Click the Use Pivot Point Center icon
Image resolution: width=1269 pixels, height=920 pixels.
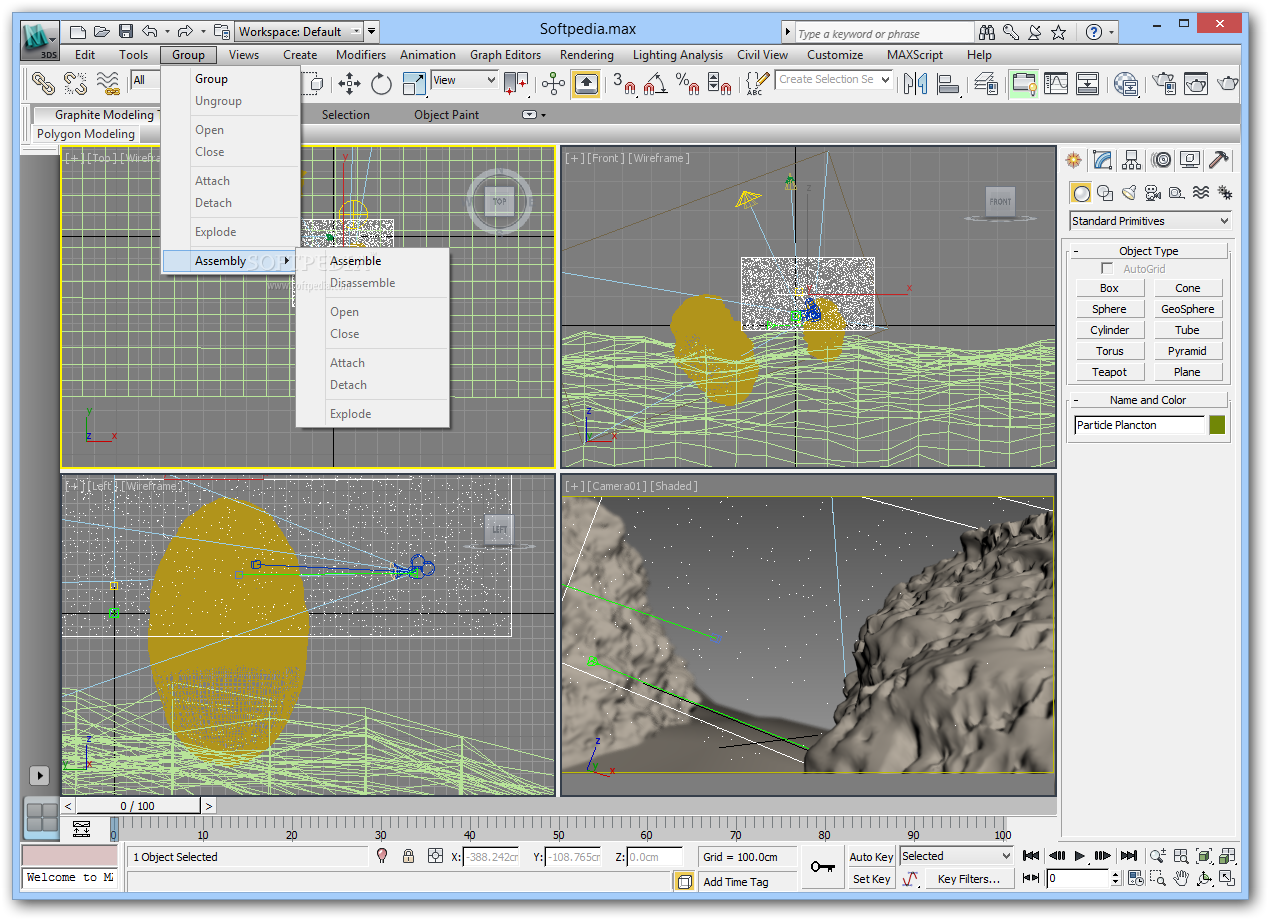(516, 83)
